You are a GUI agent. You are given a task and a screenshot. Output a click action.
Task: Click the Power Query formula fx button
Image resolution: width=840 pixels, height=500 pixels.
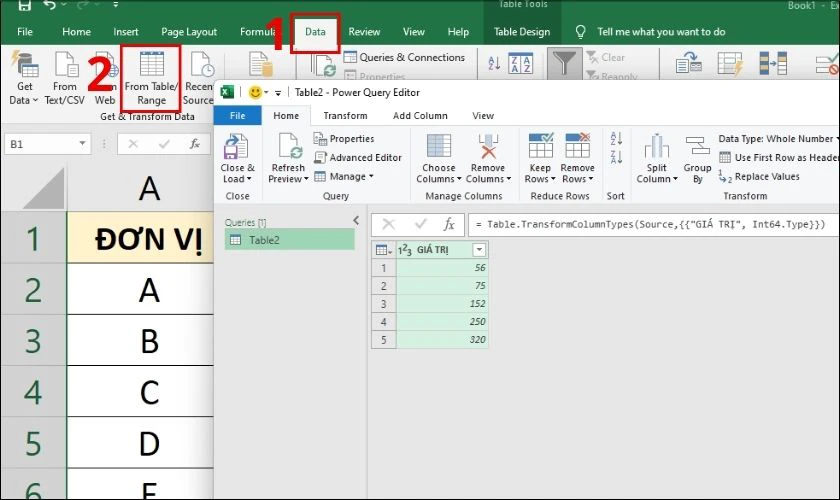point(449,225)
